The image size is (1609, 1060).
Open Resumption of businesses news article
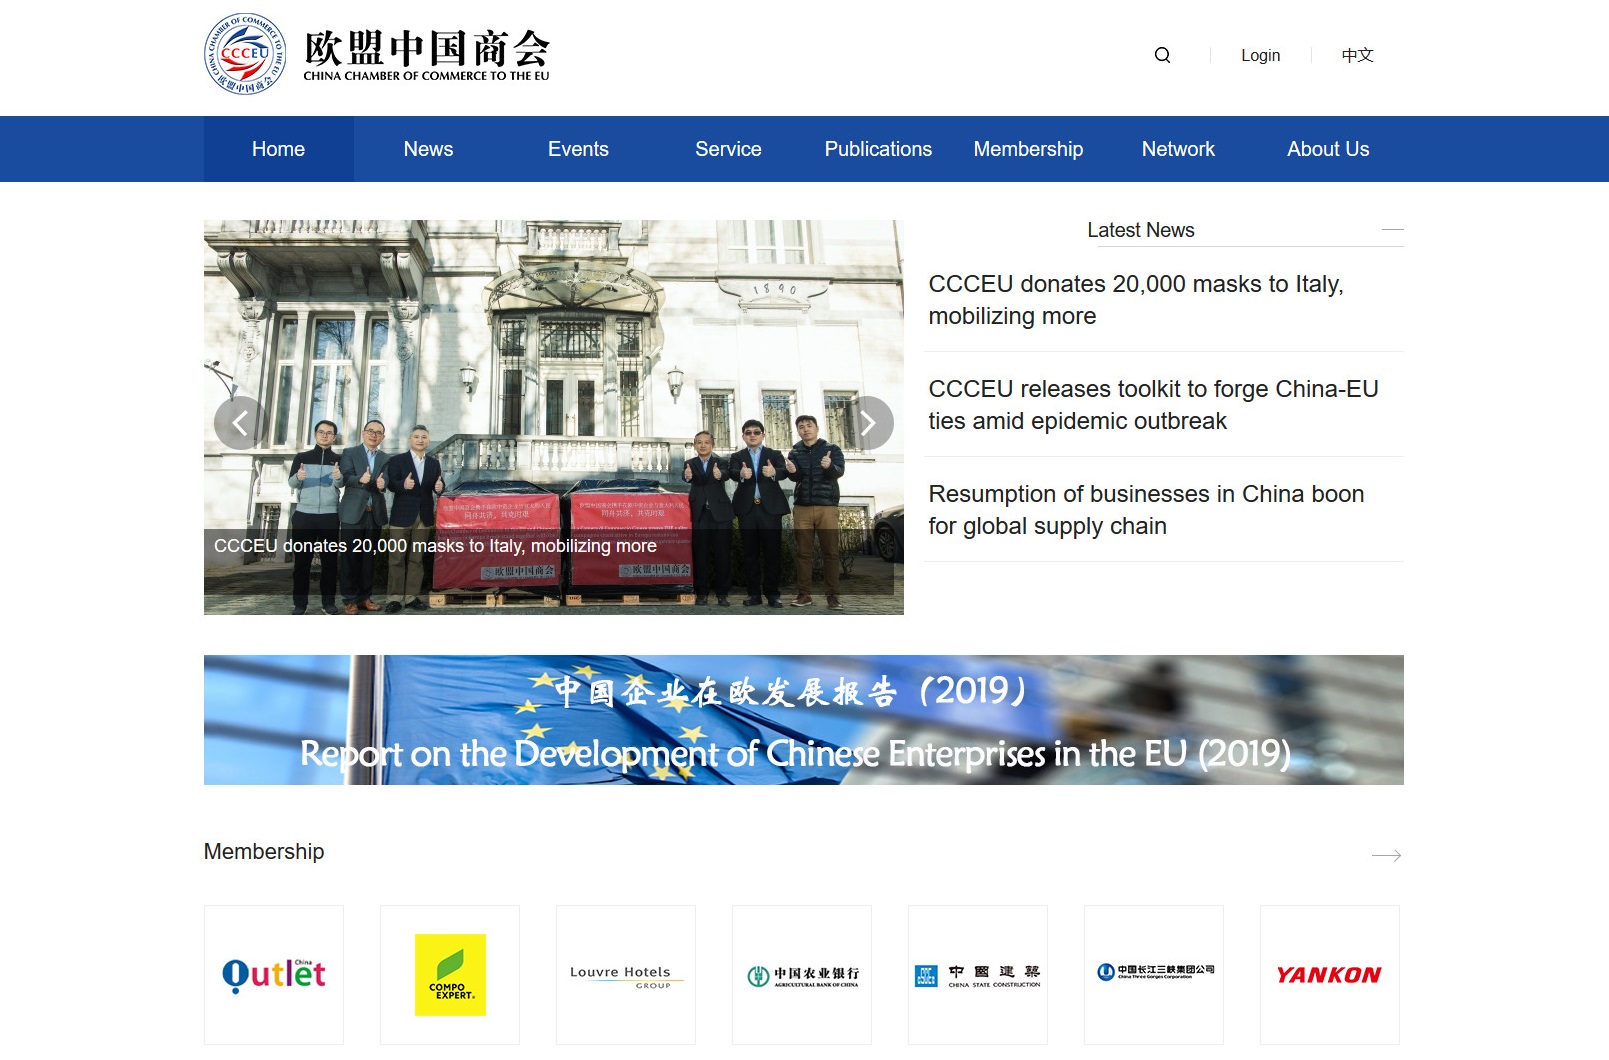(x=1146, y=510)
